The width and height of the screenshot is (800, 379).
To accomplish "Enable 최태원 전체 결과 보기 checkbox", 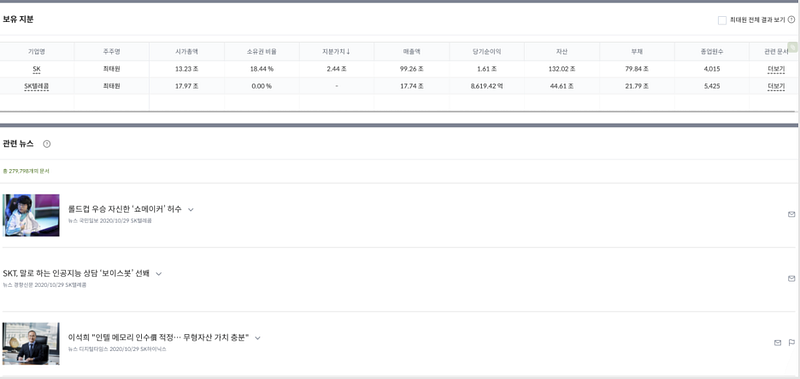I will point(722,20).
